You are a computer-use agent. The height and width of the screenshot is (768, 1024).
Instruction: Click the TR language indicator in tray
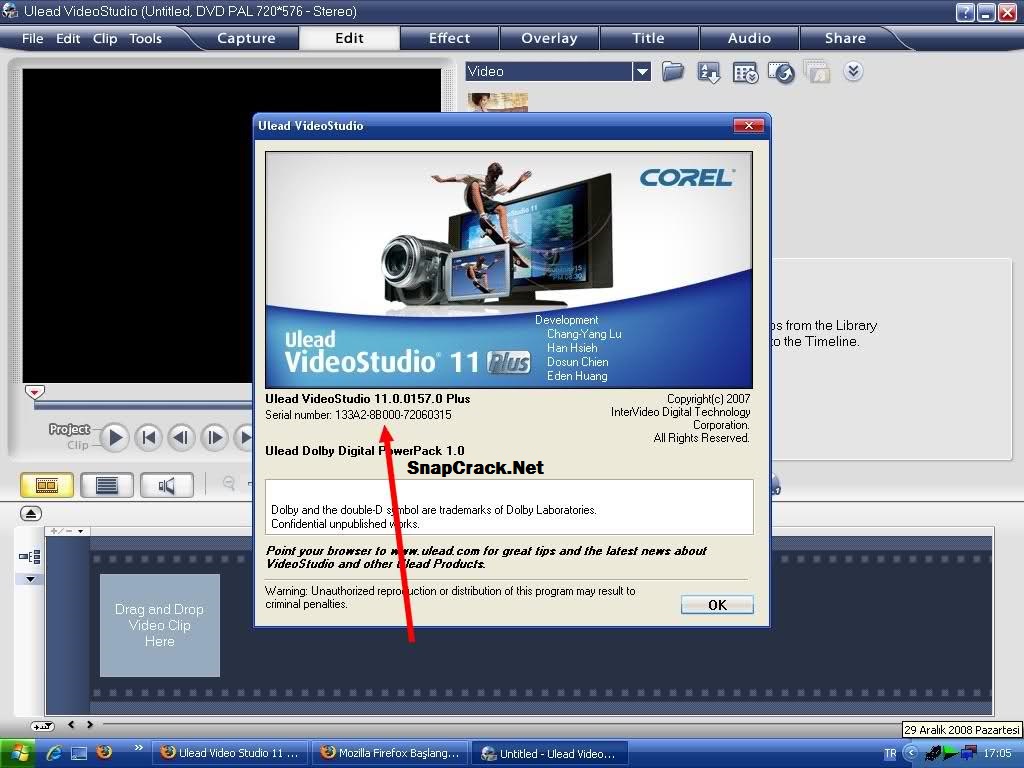(890, 754)
